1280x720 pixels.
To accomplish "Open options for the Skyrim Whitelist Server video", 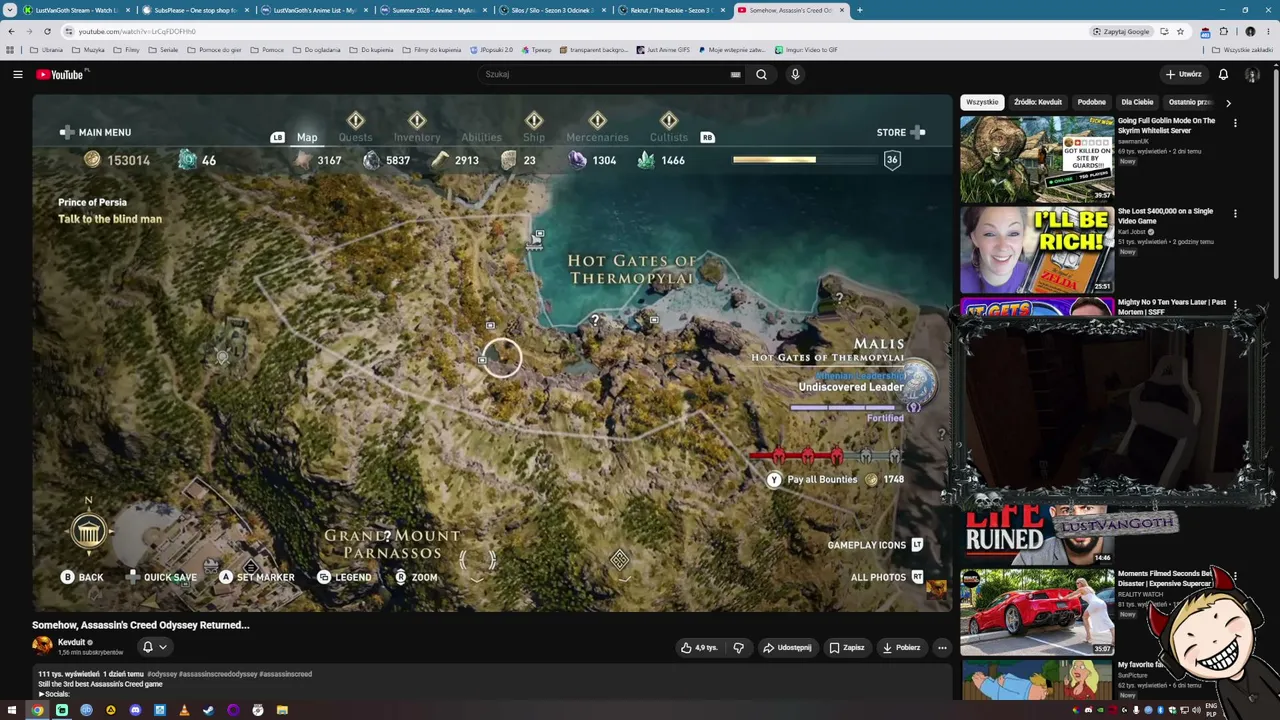I will tap(1235, 123).
